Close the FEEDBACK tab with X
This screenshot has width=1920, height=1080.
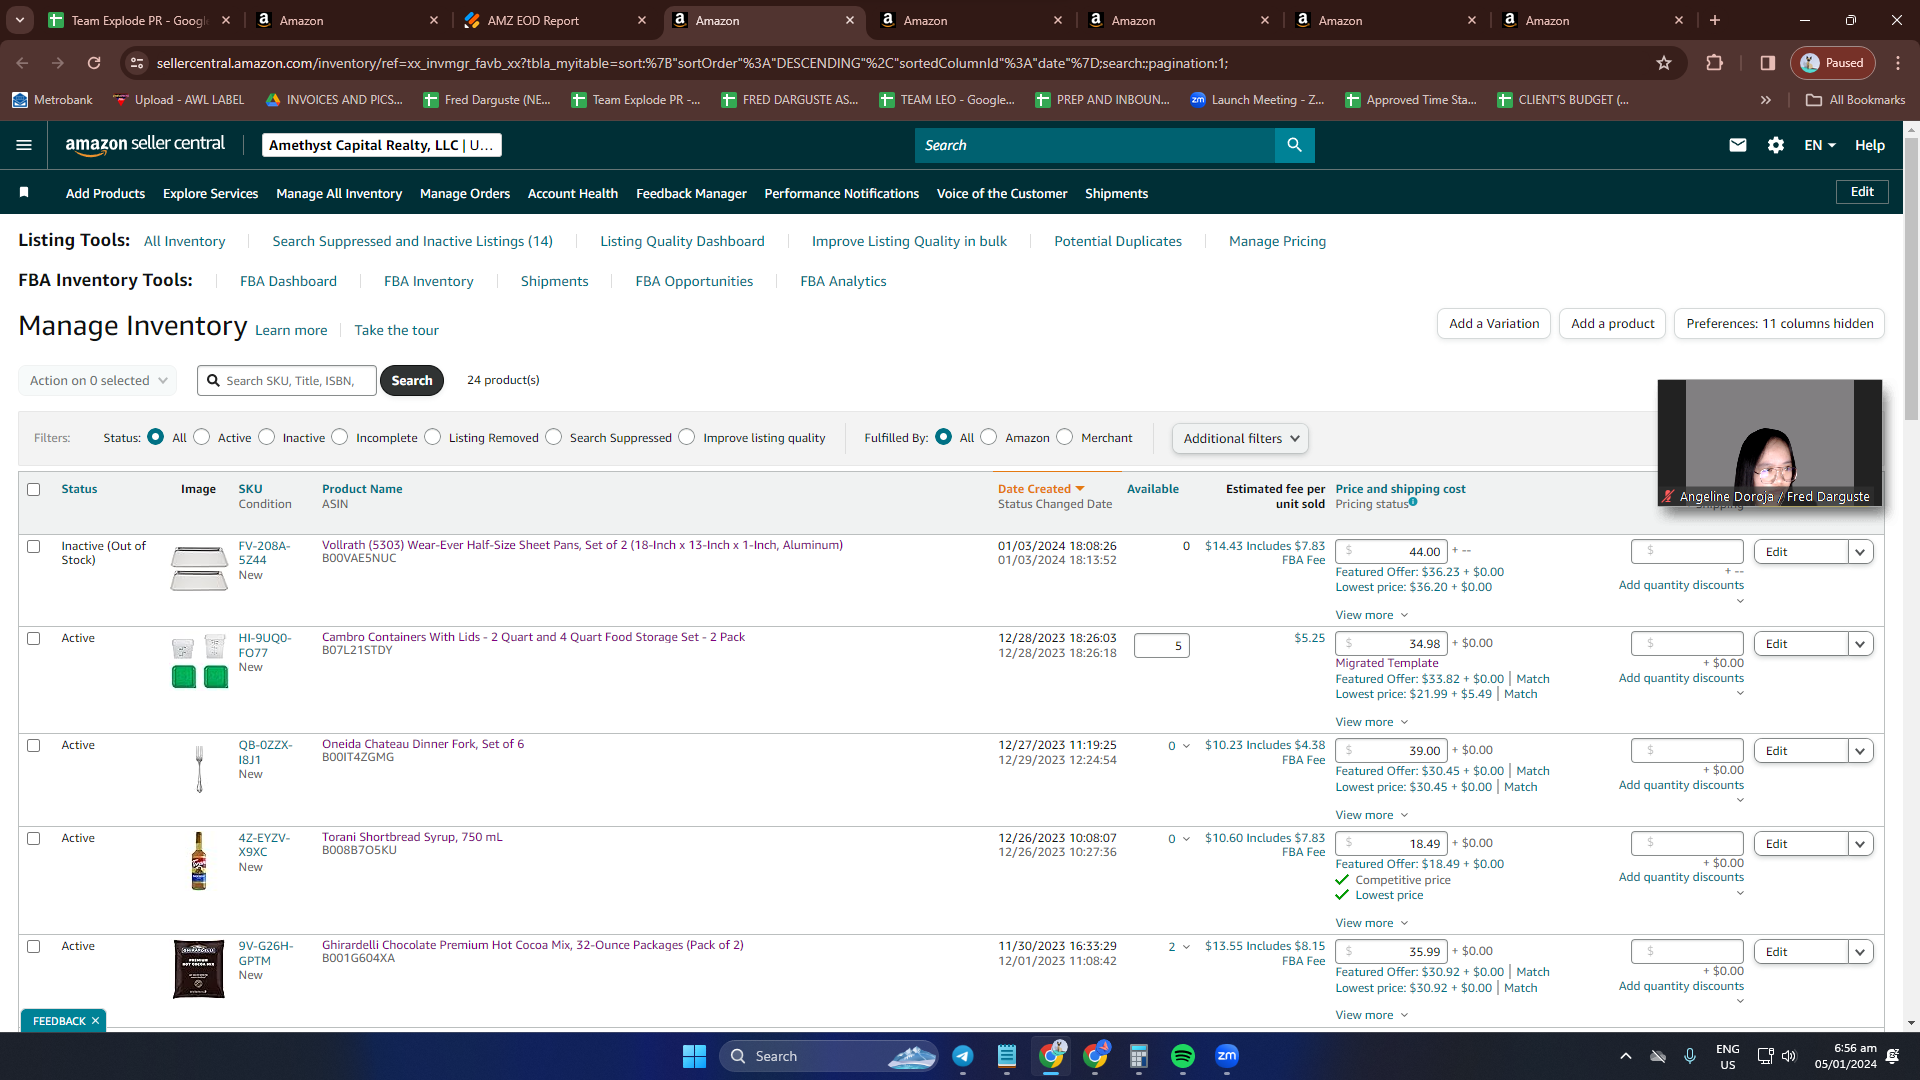coord(96,1021)
